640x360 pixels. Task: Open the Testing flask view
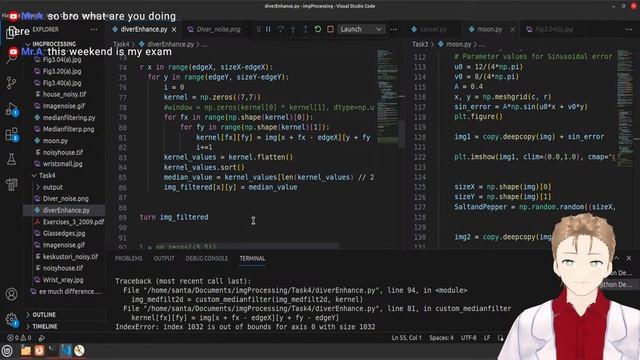[x=11, y=159]
